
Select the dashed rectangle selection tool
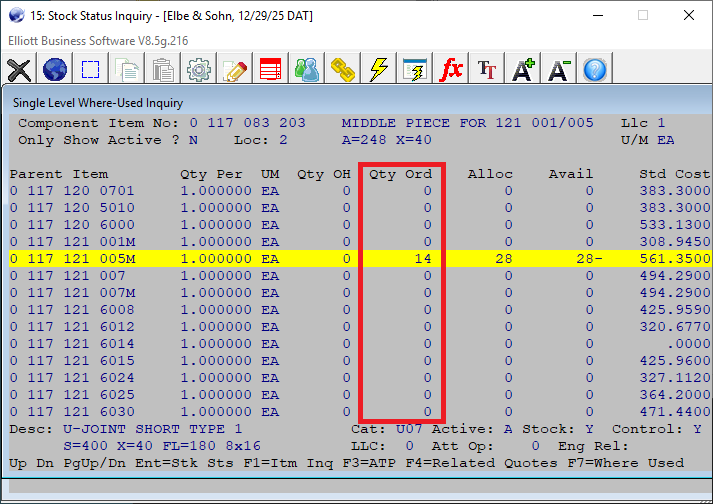[91, 70]
